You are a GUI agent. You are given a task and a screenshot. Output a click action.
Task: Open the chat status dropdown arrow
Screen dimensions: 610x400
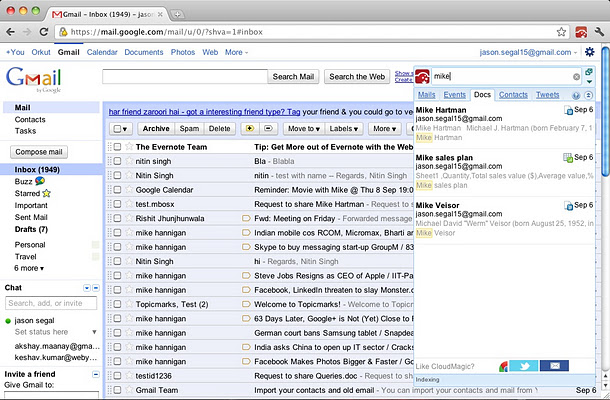click(x=94, y=332)
